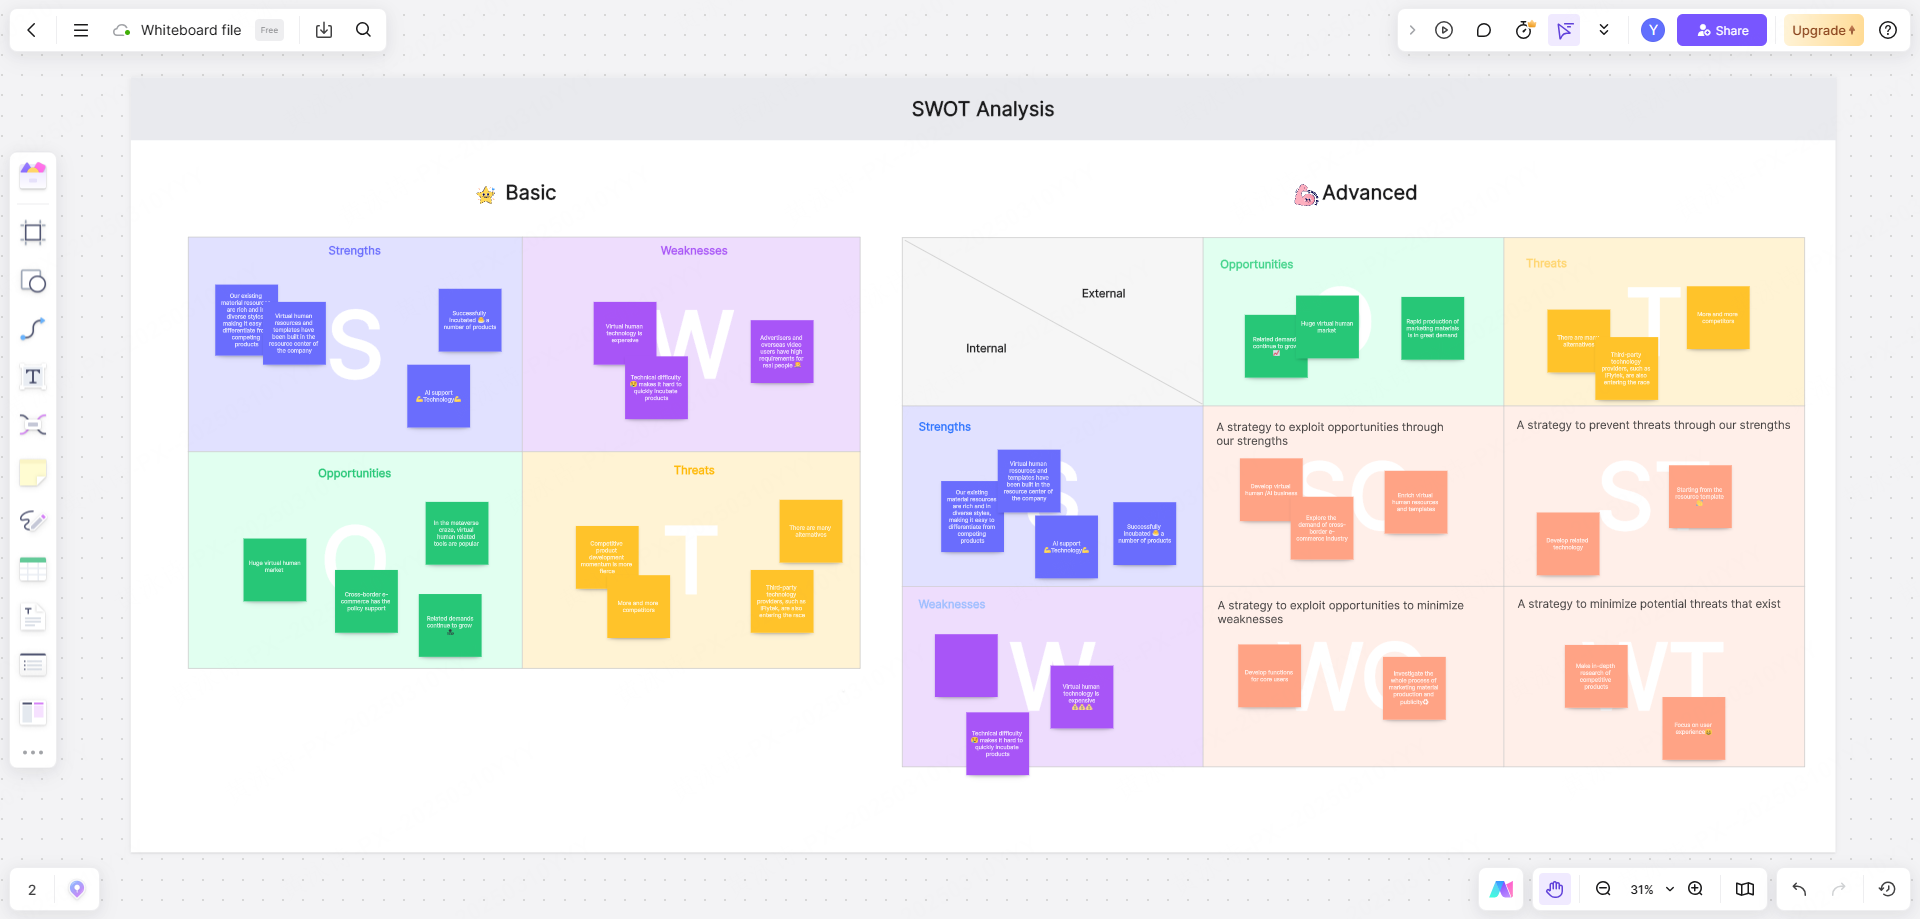Zoom in with plus magnifier
The image size is (1920, 919).
coord(1696,889)
